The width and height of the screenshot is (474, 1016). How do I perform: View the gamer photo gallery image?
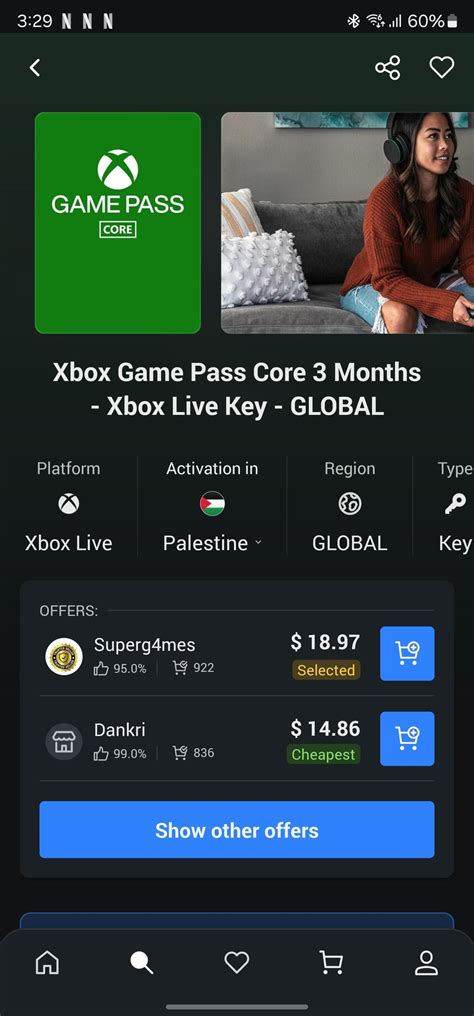coord(347,223)
